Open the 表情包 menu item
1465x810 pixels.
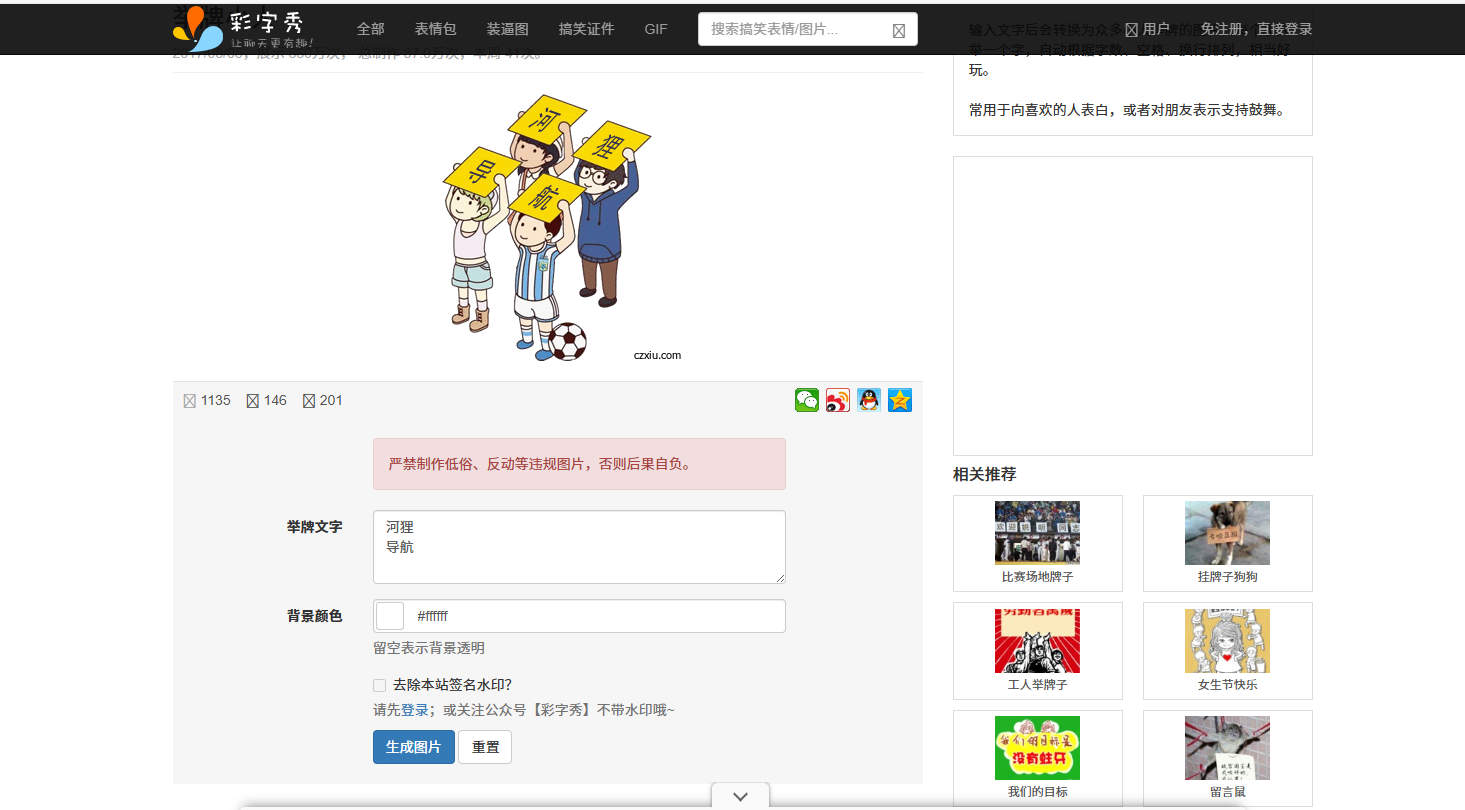[x=435, y=29]
